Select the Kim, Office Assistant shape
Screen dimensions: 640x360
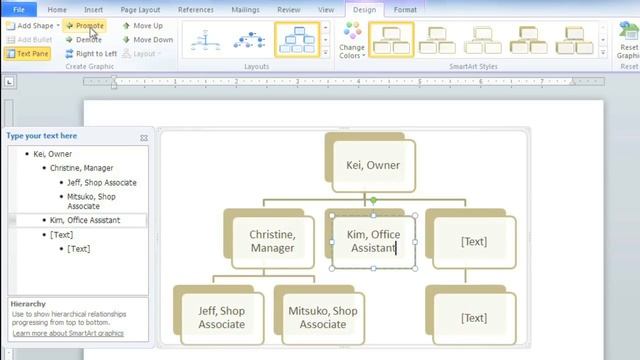373,241
